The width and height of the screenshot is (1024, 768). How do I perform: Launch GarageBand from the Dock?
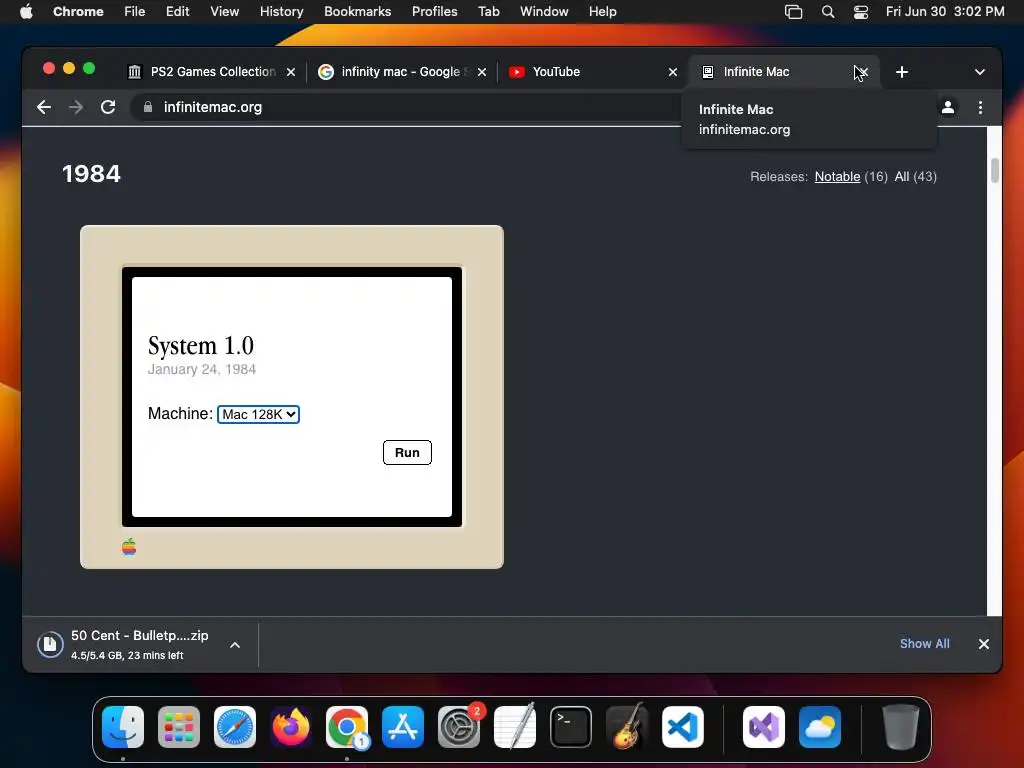(x=627, y=727)
